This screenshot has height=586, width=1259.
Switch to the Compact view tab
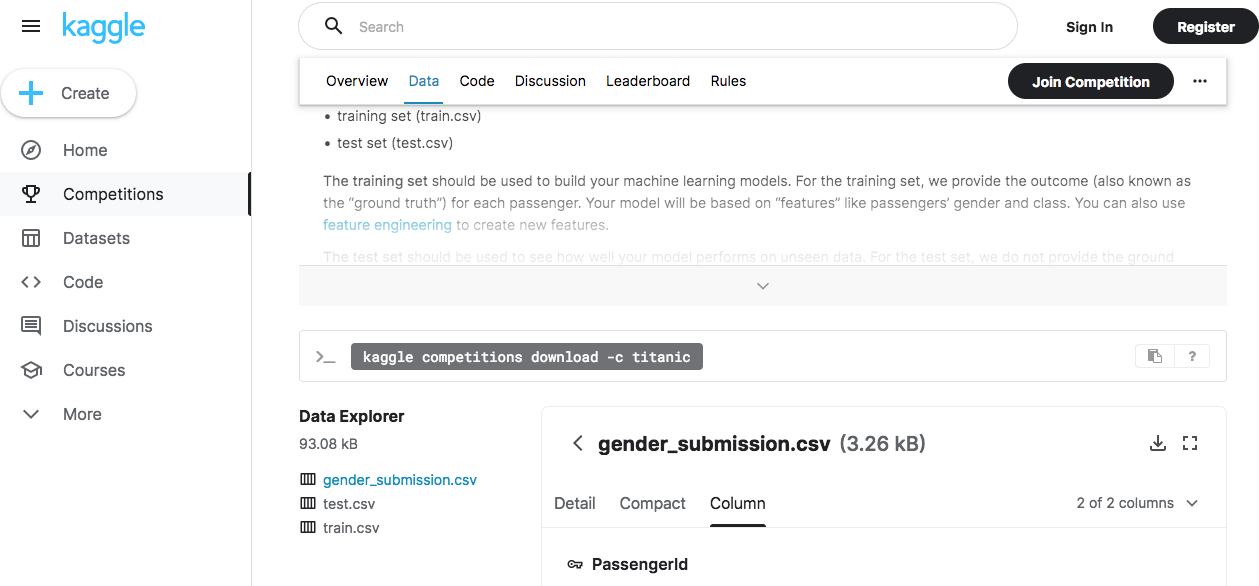point(653,503)
